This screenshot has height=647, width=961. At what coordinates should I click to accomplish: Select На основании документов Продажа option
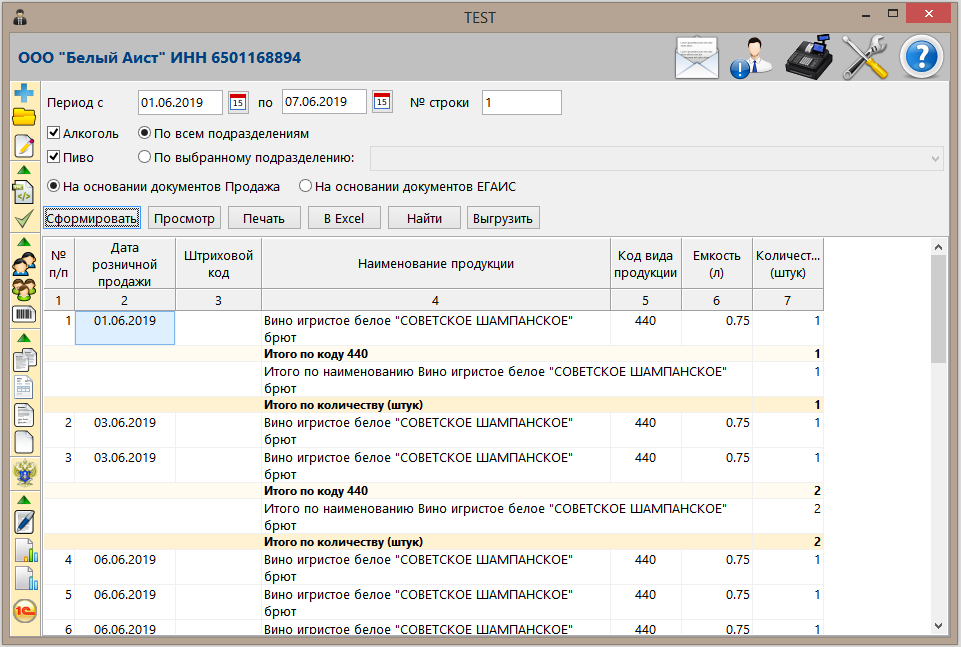point(54,186)
